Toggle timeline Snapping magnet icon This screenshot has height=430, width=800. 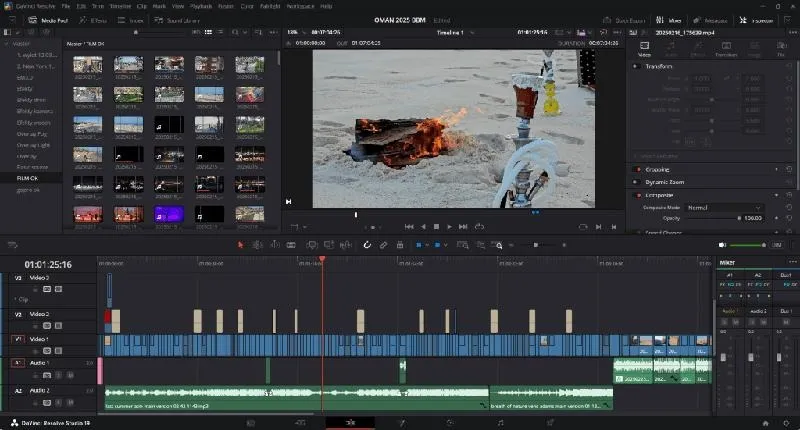pos(367,245)
